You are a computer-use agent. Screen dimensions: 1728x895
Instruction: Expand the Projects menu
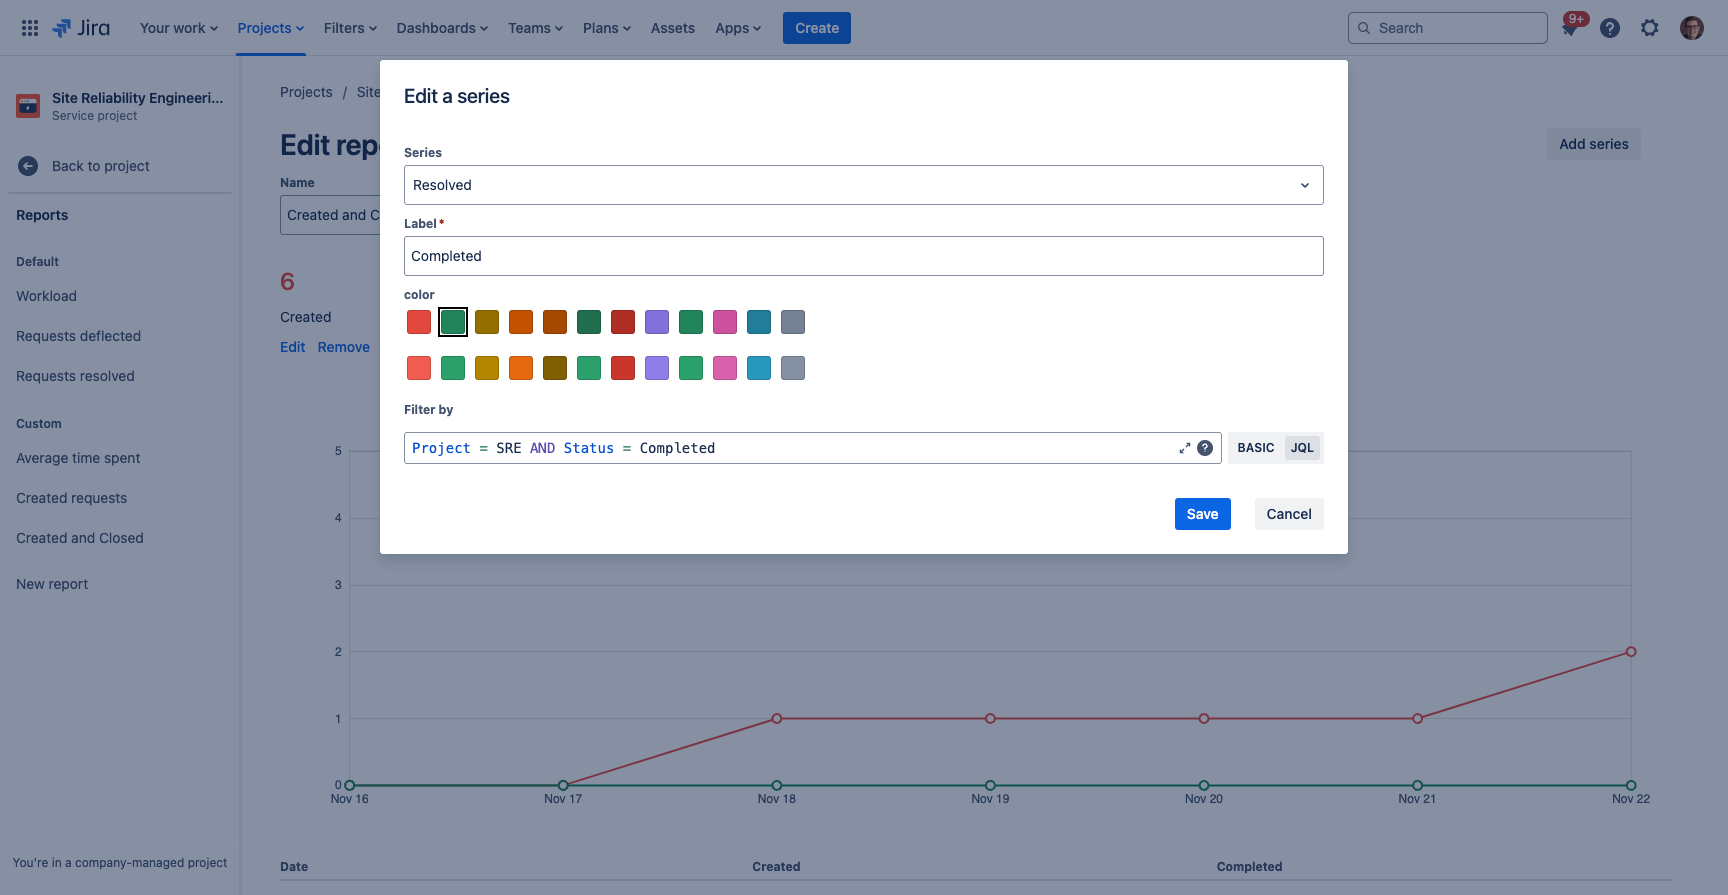coord(271,28)
